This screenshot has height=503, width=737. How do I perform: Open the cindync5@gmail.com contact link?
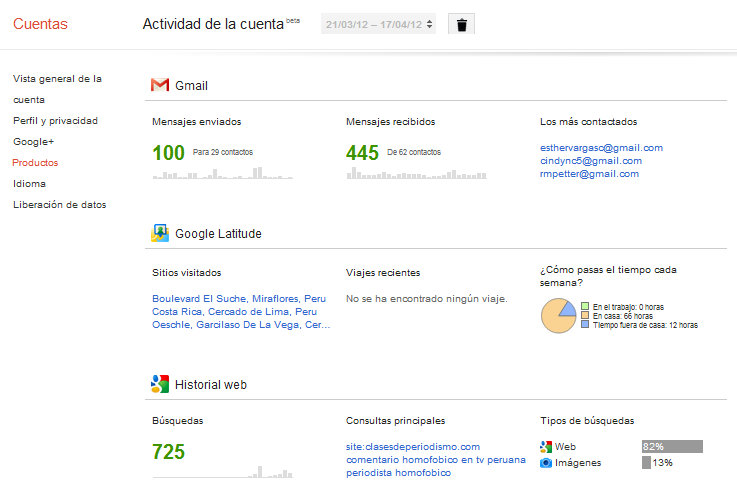590,161
